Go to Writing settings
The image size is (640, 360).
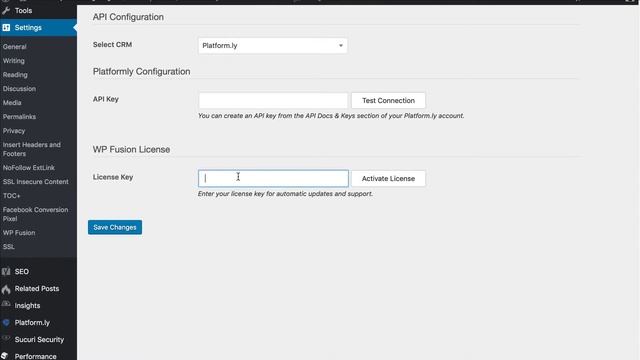(x=13, y=60)
